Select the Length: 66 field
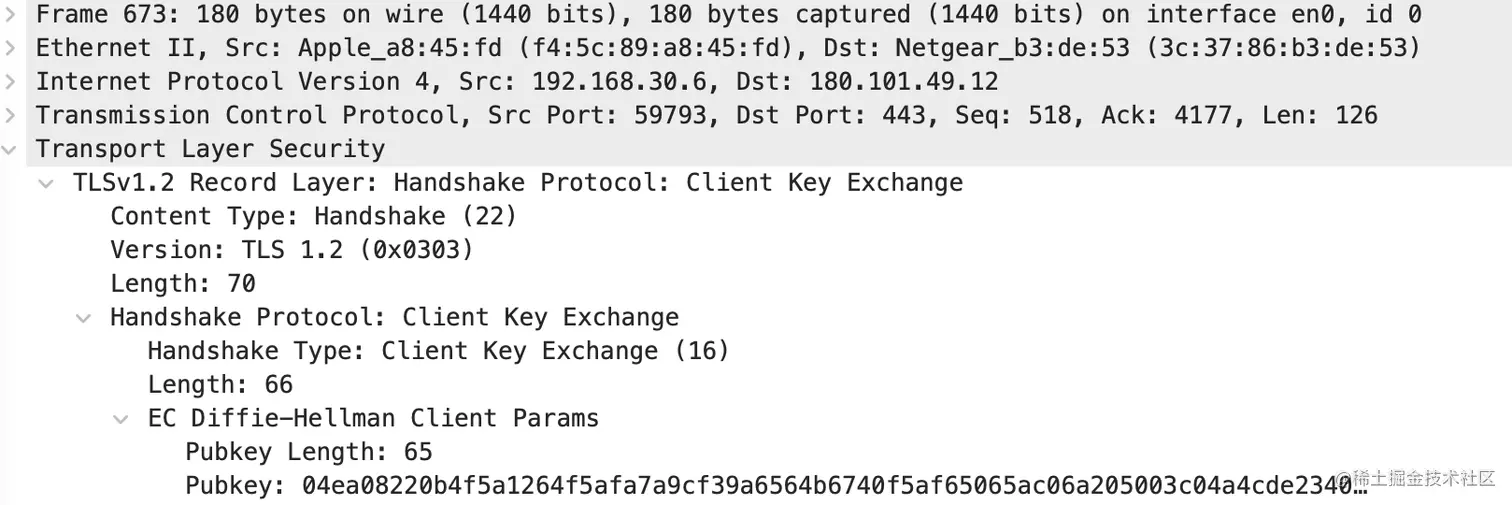 point(220,385)
